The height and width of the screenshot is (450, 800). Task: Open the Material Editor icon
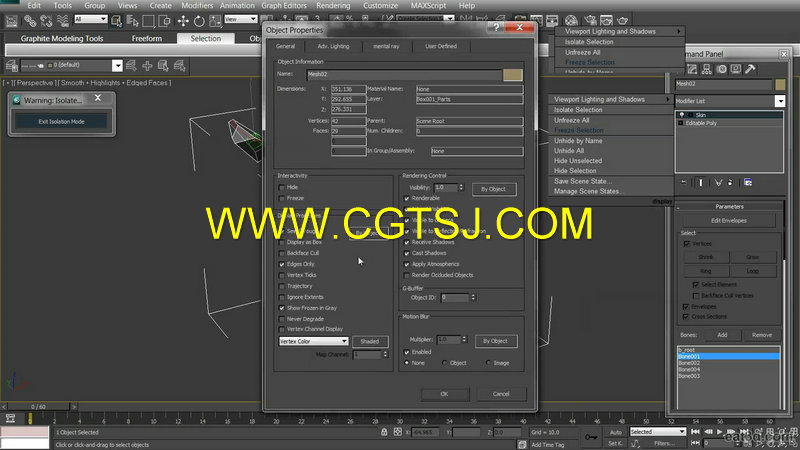click(571, 20)
